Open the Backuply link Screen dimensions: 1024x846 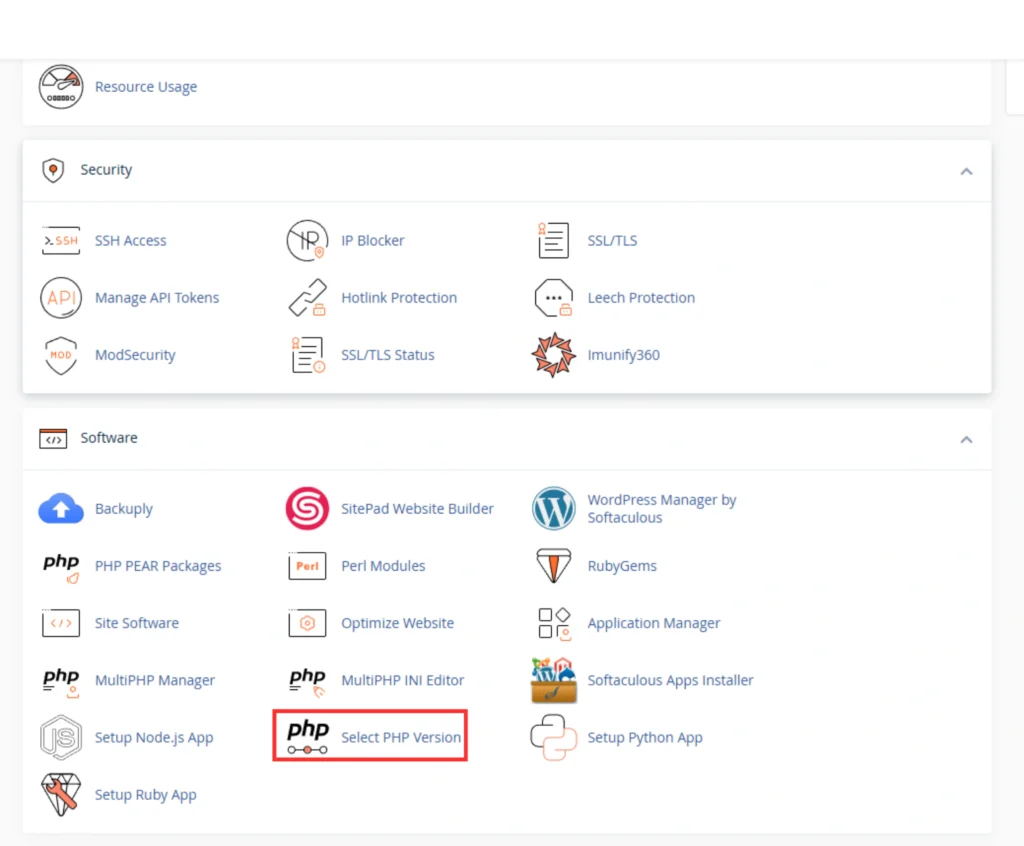123,509
